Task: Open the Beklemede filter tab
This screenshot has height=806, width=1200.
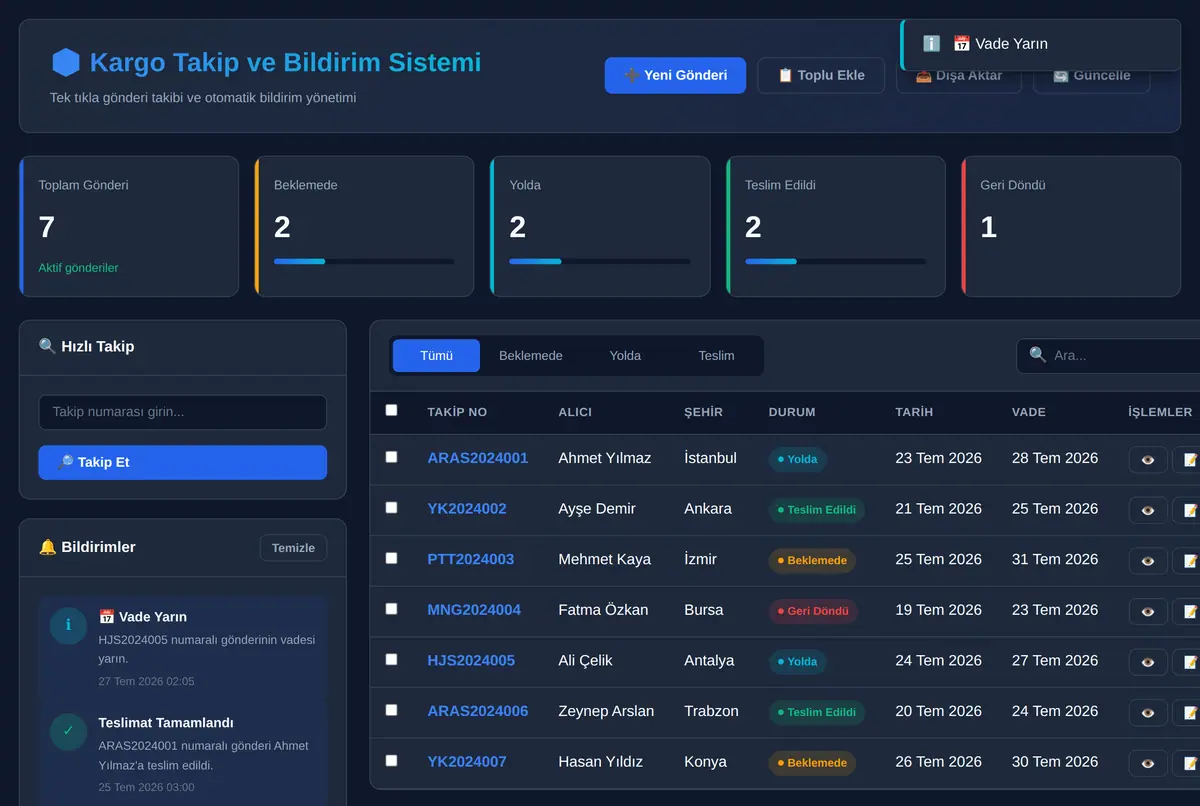Action: coord(531,356)
